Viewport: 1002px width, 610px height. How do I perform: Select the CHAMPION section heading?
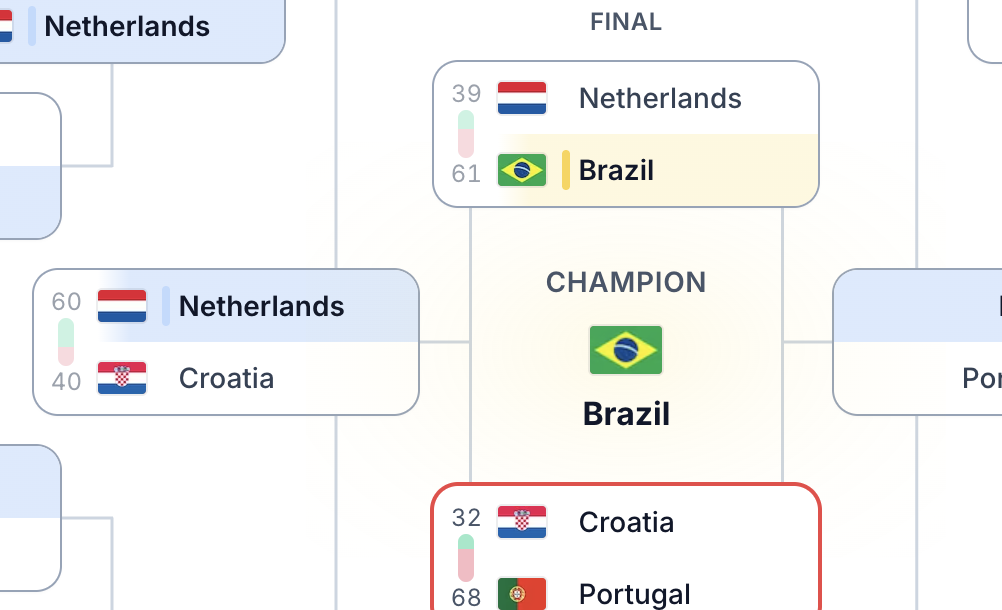[x=625, y=282]
